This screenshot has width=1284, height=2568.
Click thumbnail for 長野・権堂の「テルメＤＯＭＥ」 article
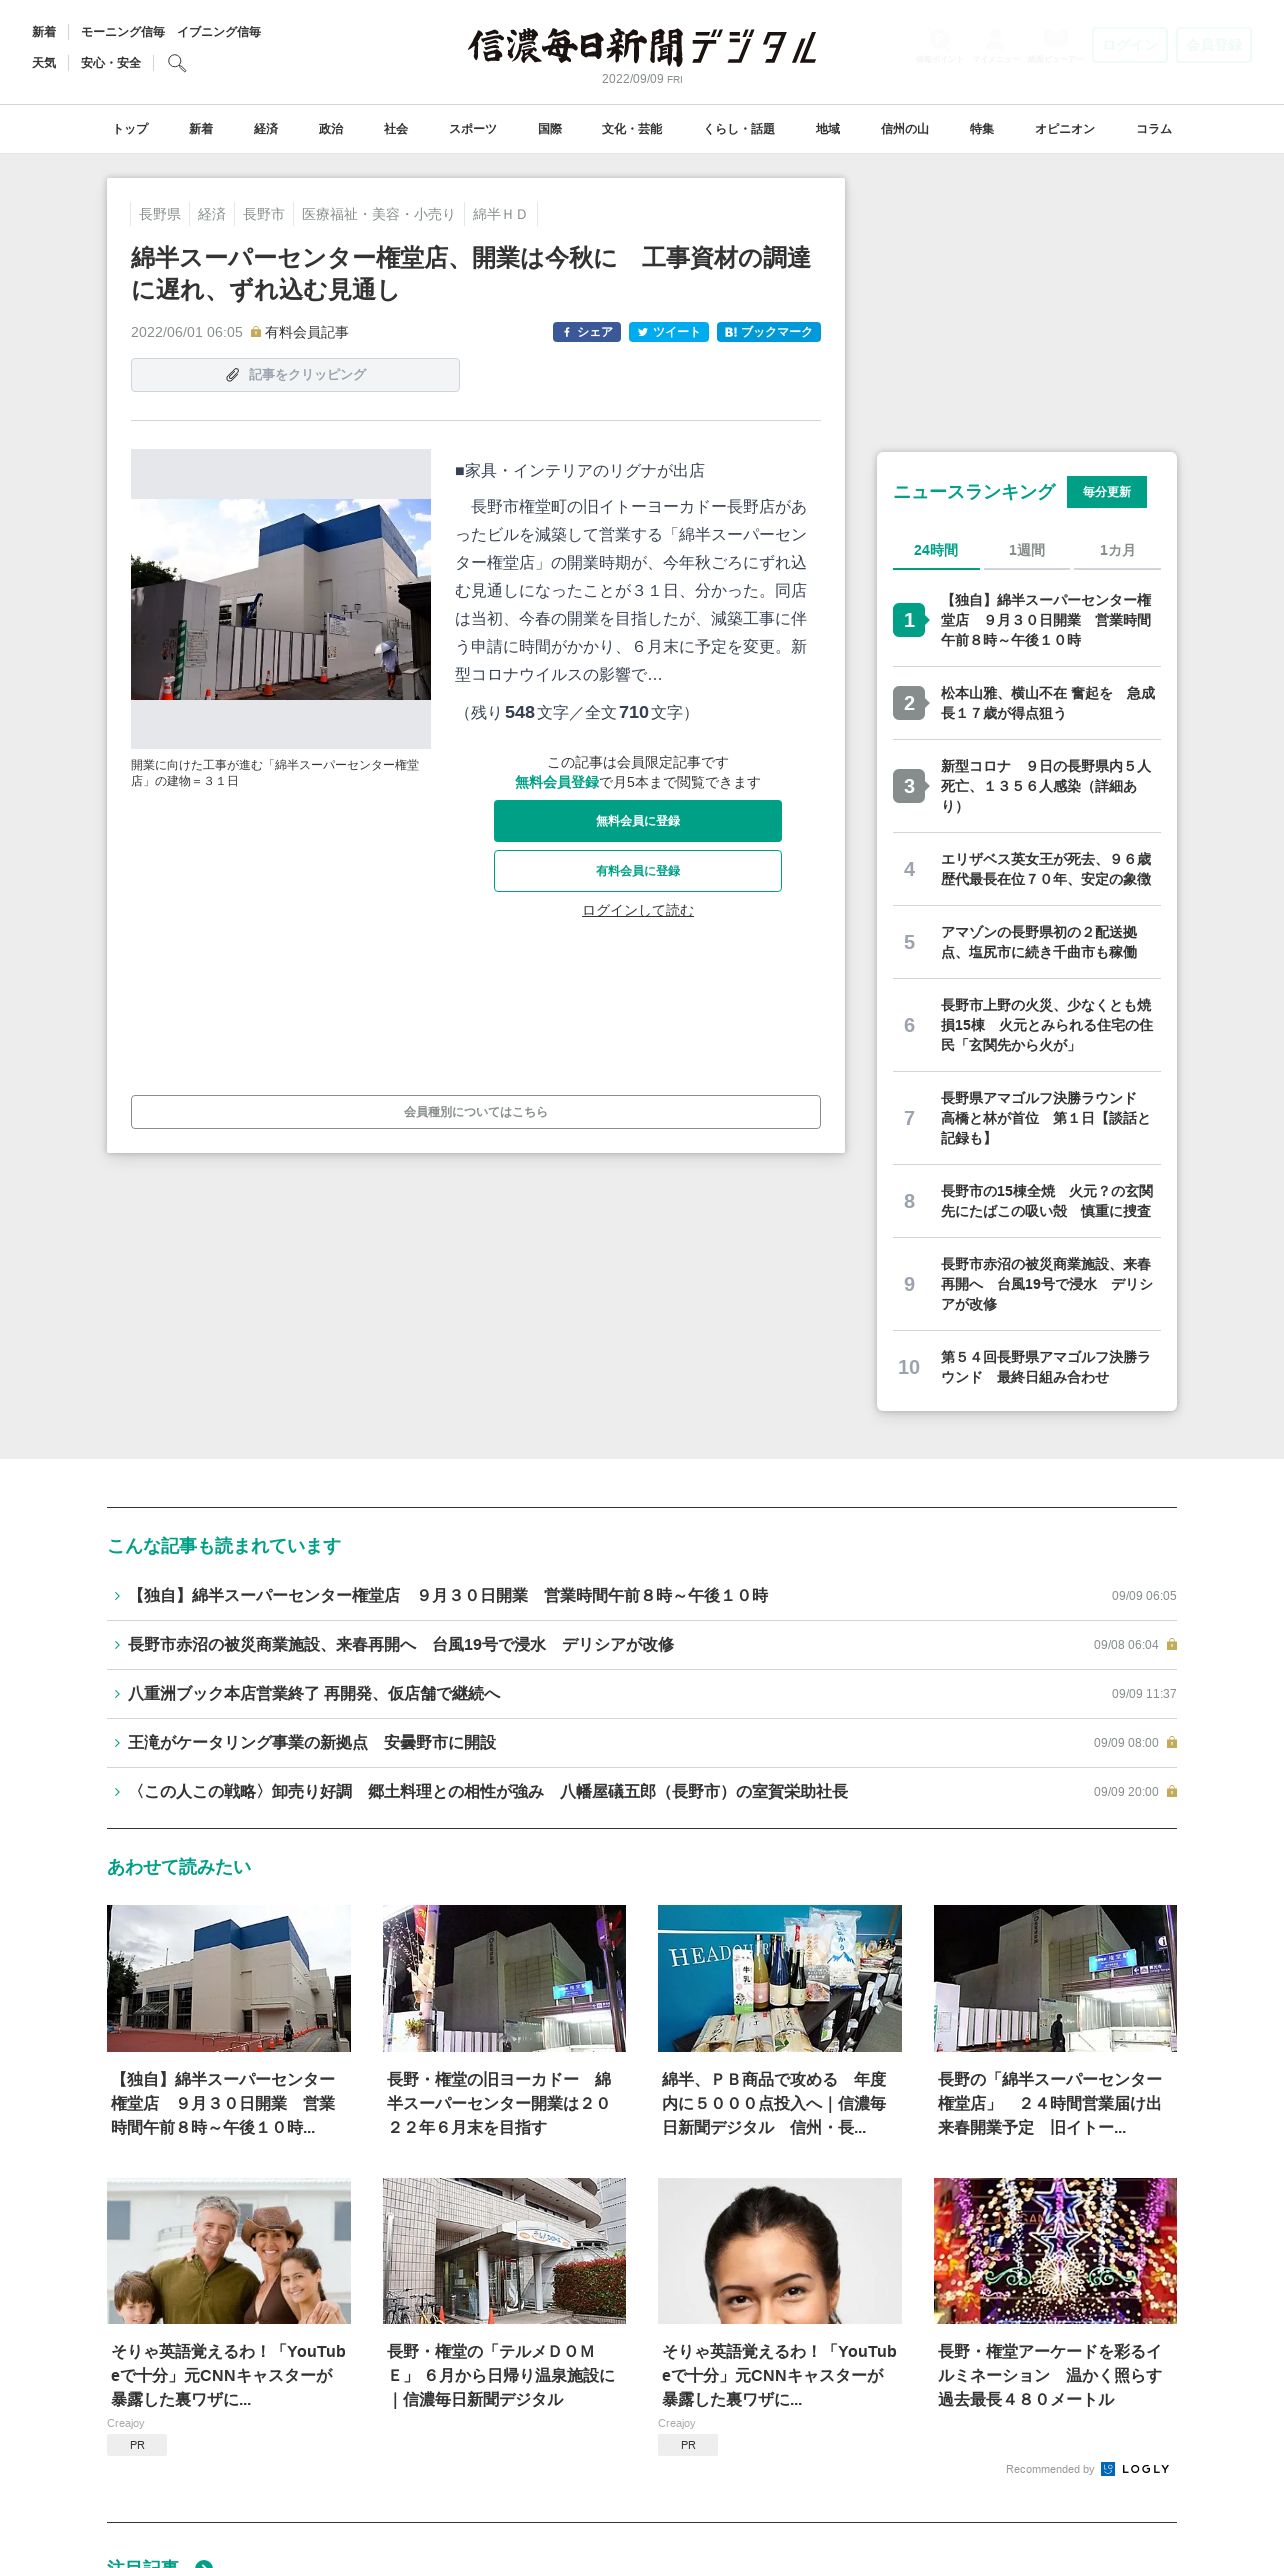[504, 2251]
